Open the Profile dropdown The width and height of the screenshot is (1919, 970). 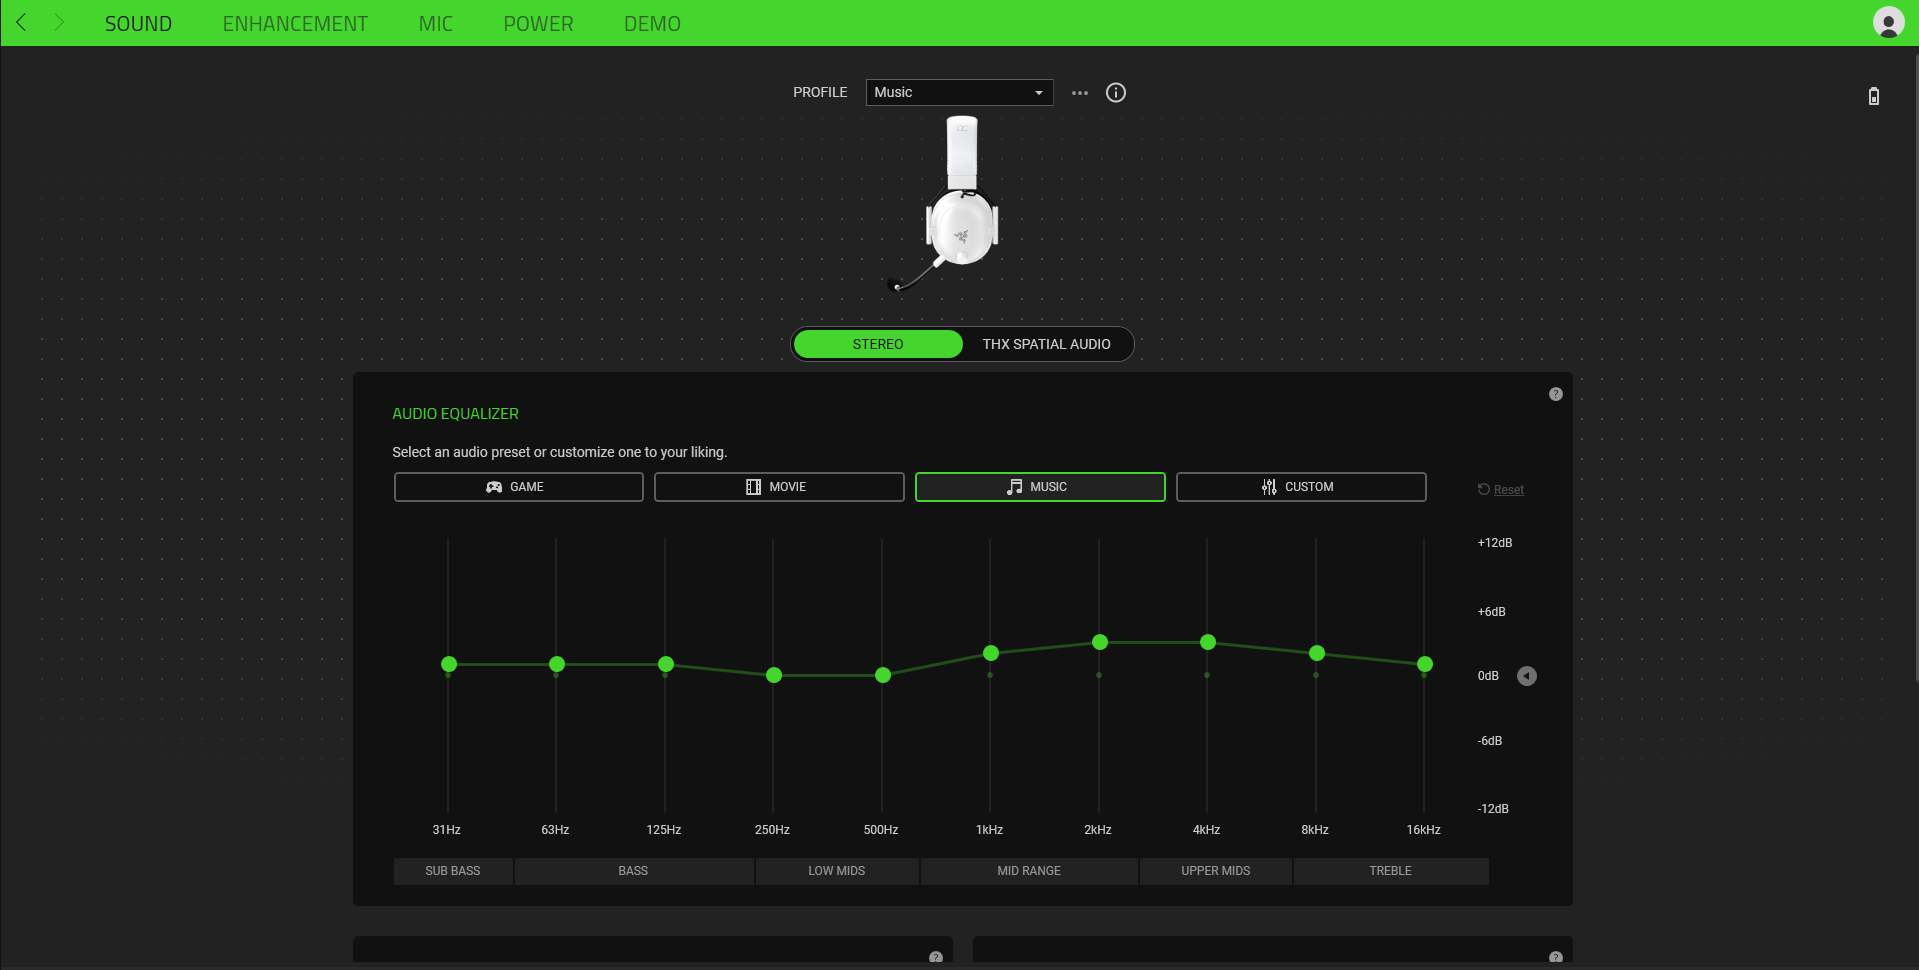(x=958, y=92)
